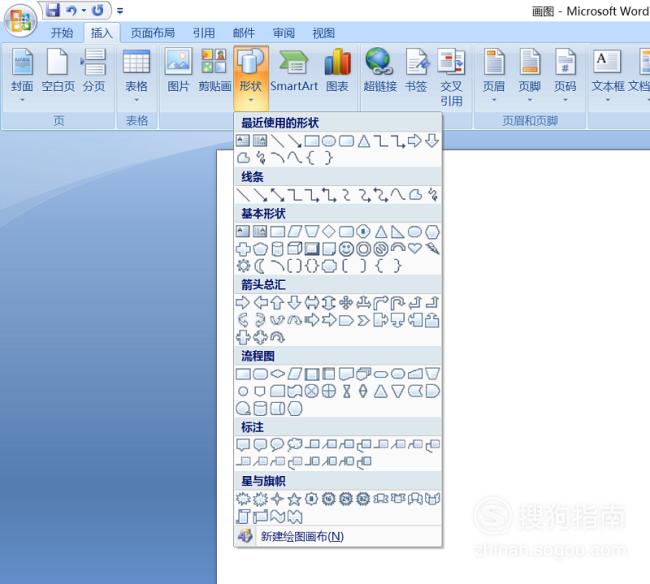Pick the lightning bolt basic shape
Screen dimensions: 650x584
click(x=432, y=248)
